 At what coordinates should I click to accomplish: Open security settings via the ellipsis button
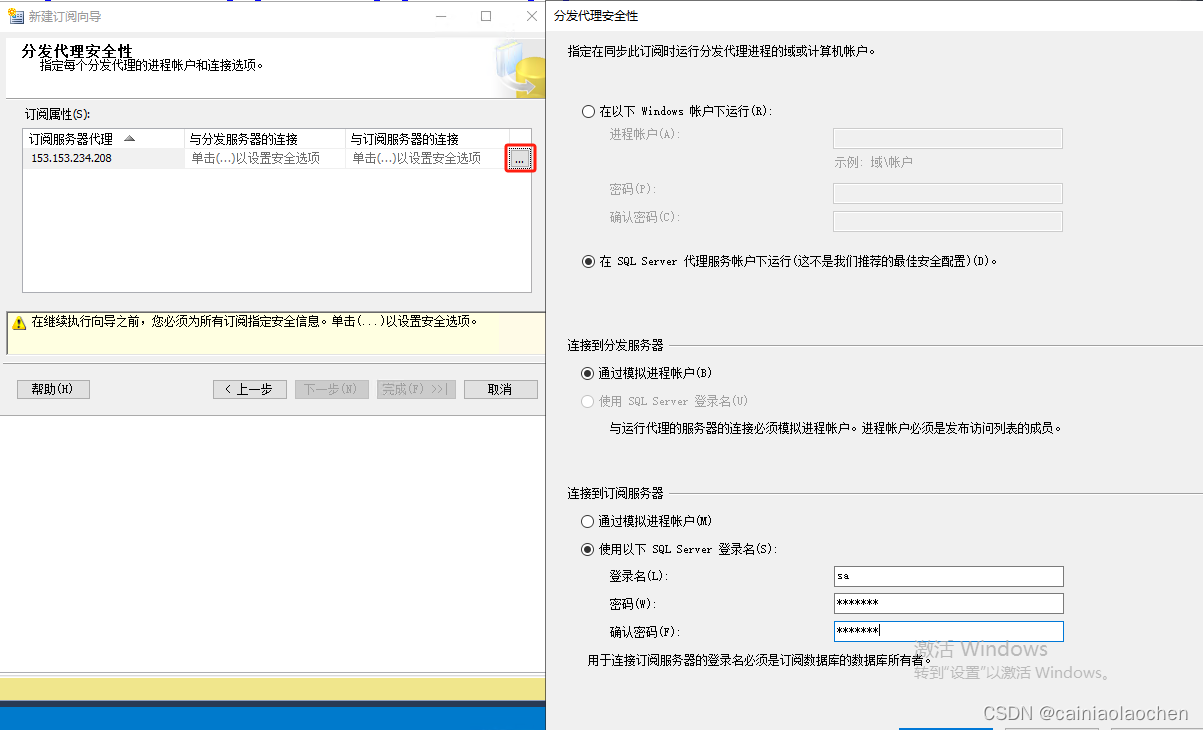tap(520, 159)
